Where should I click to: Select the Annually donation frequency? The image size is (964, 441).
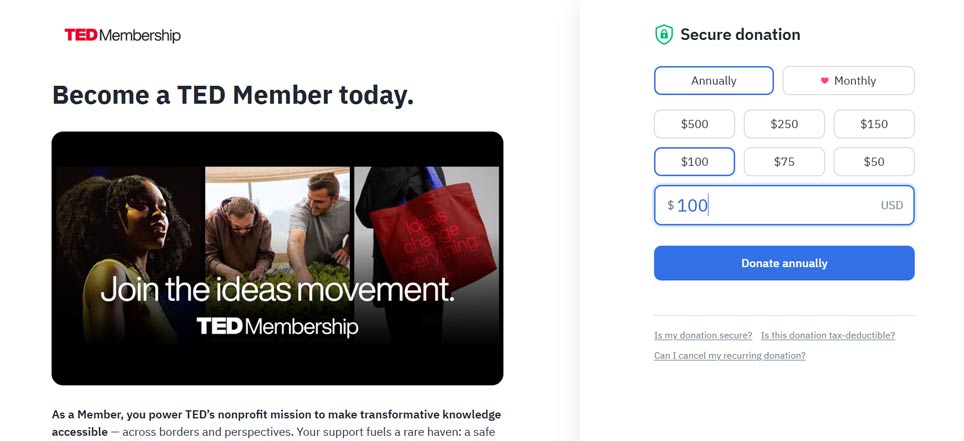point(713,81)
